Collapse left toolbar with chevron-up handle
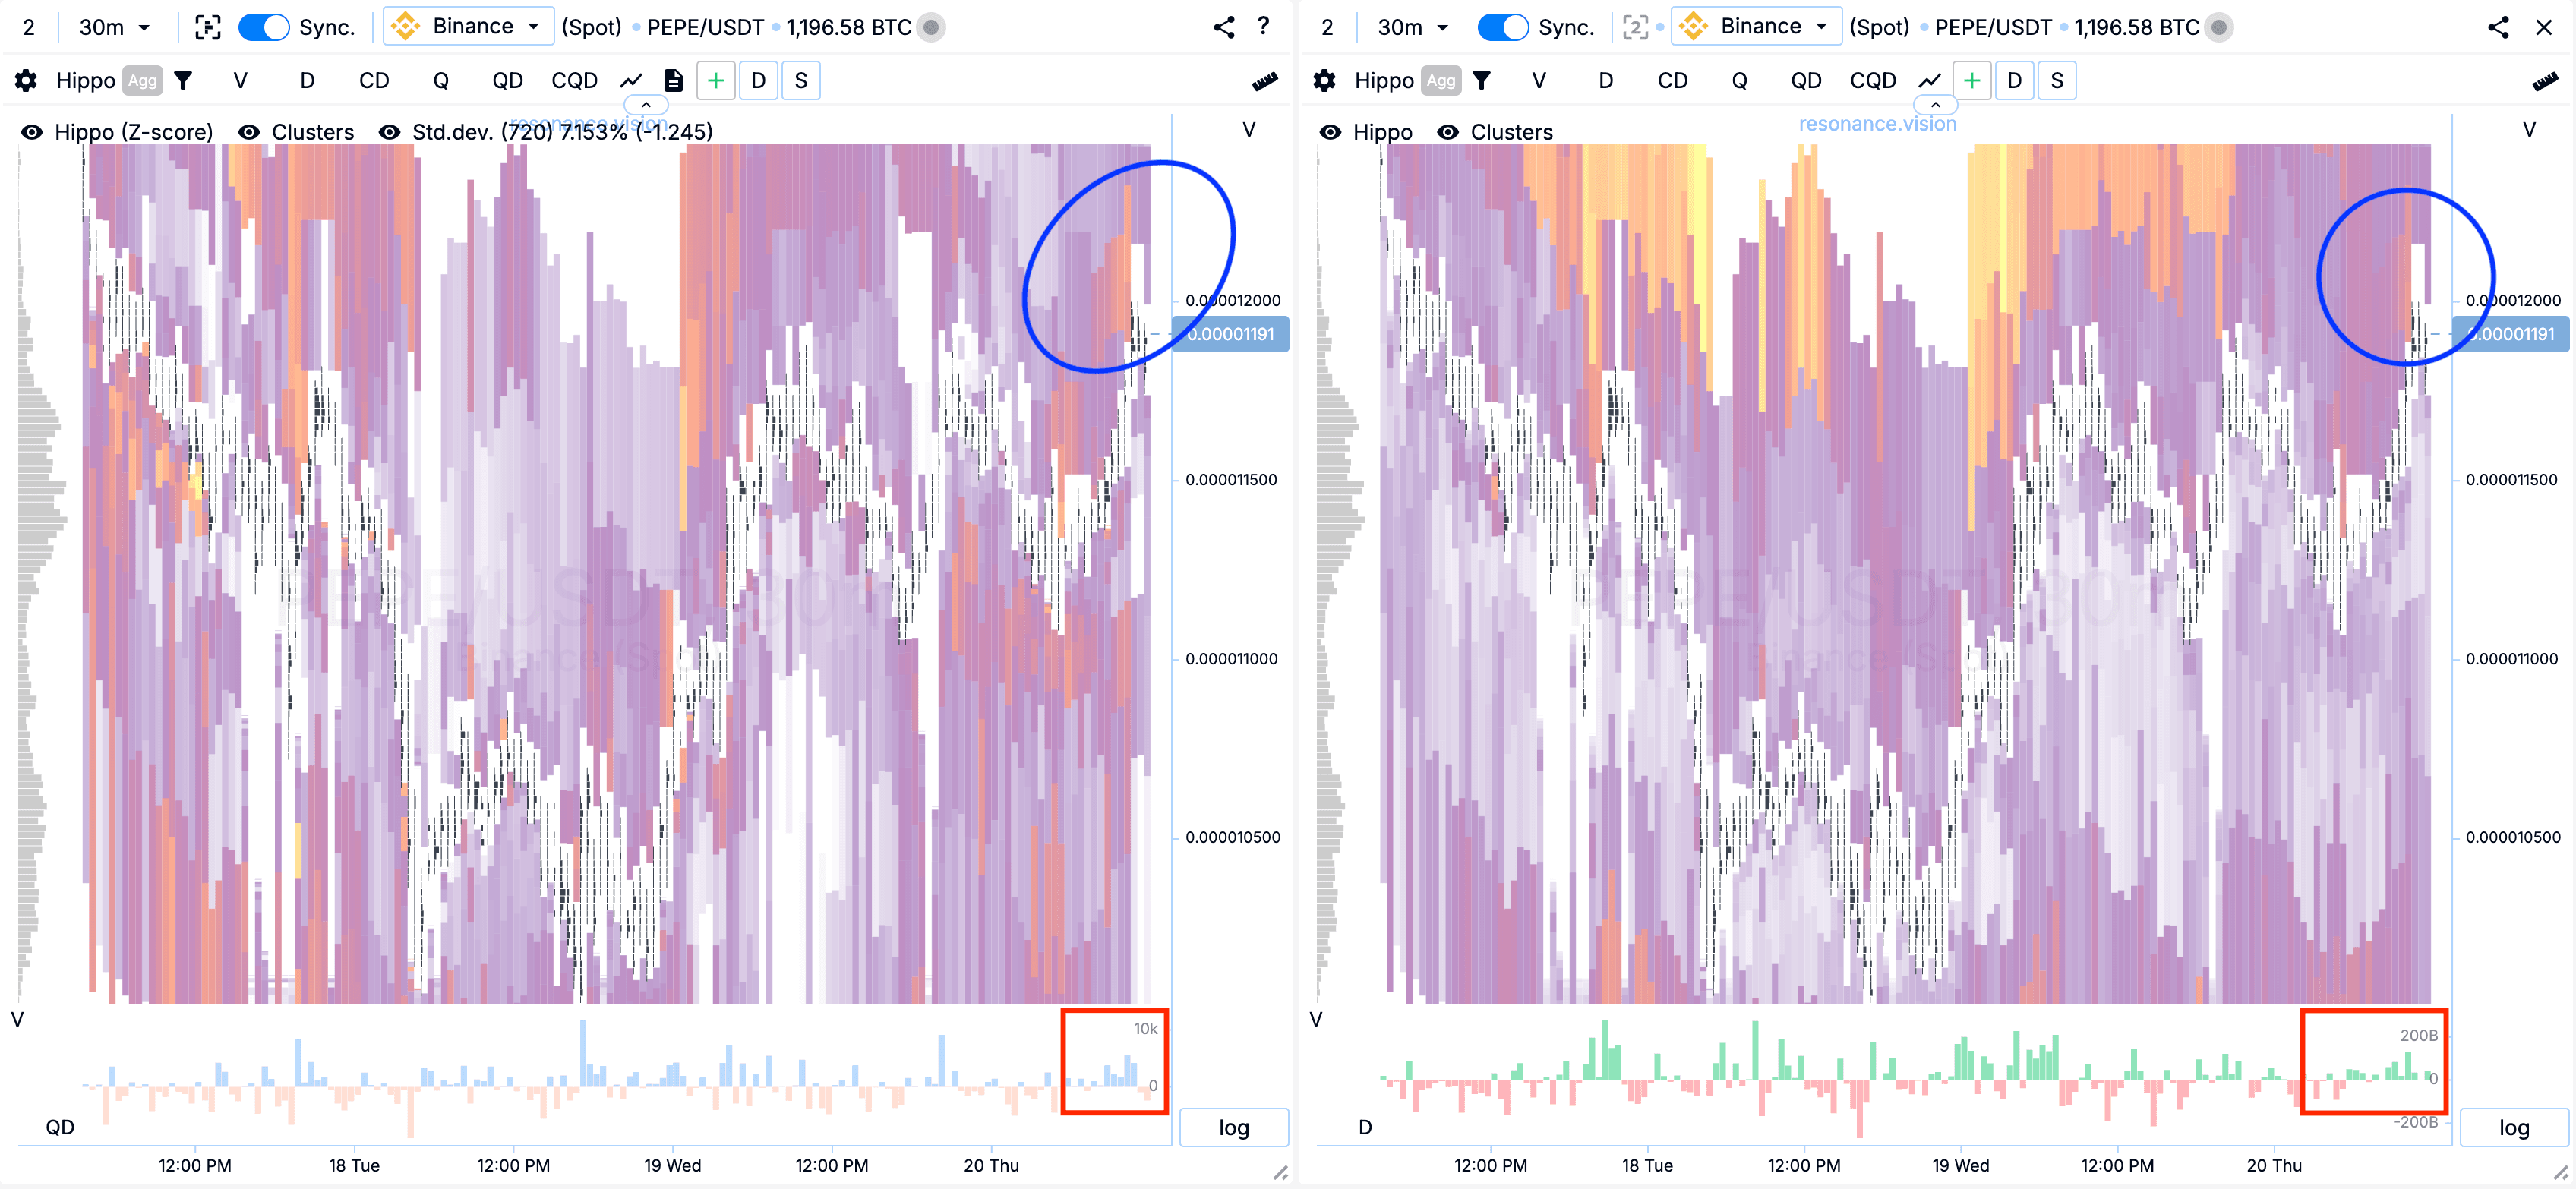The width and height of the screenshot is (2576, 1189). (x=646, y=104)
